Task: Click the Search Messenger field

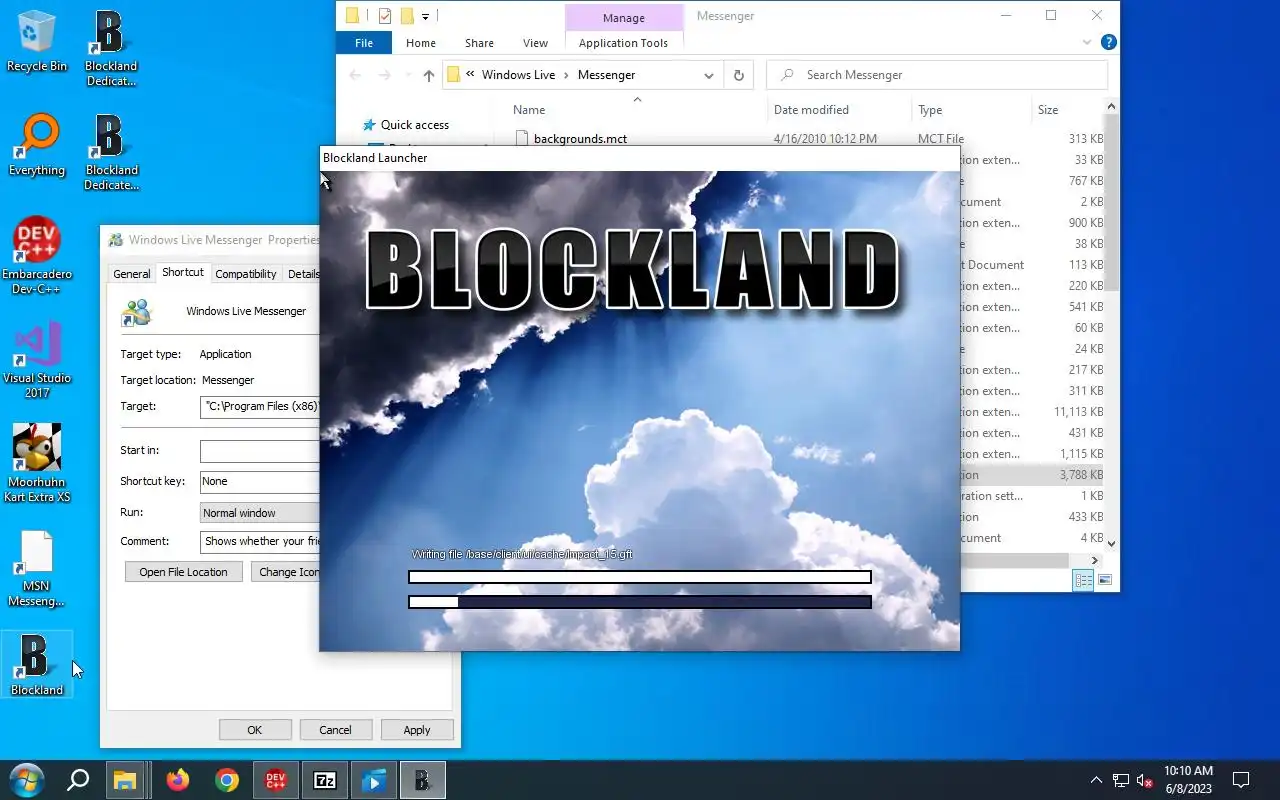Action: (x=937, y=75)
